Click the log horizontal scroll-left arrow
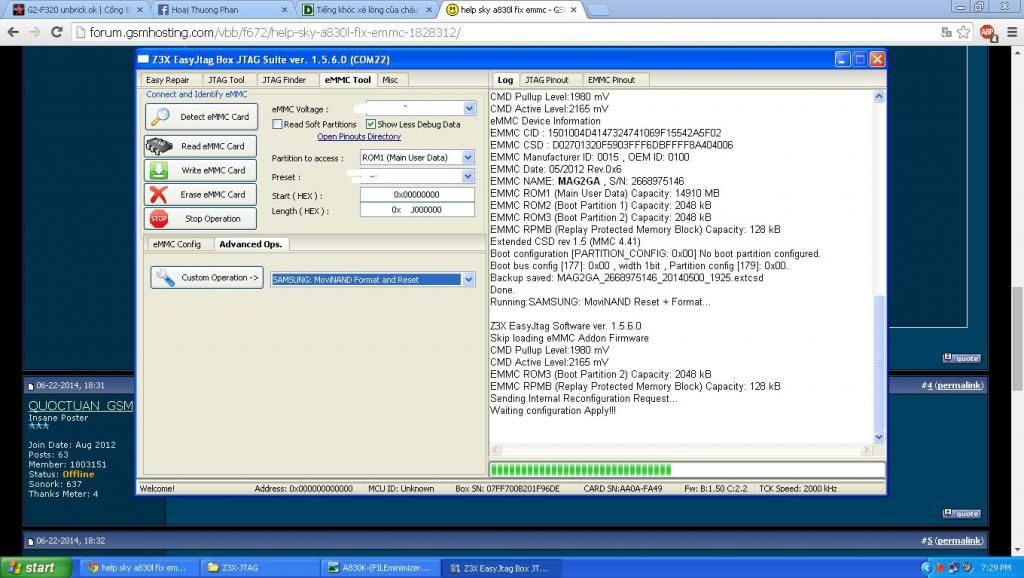The image size is (1024, 578). pos(496,449)
